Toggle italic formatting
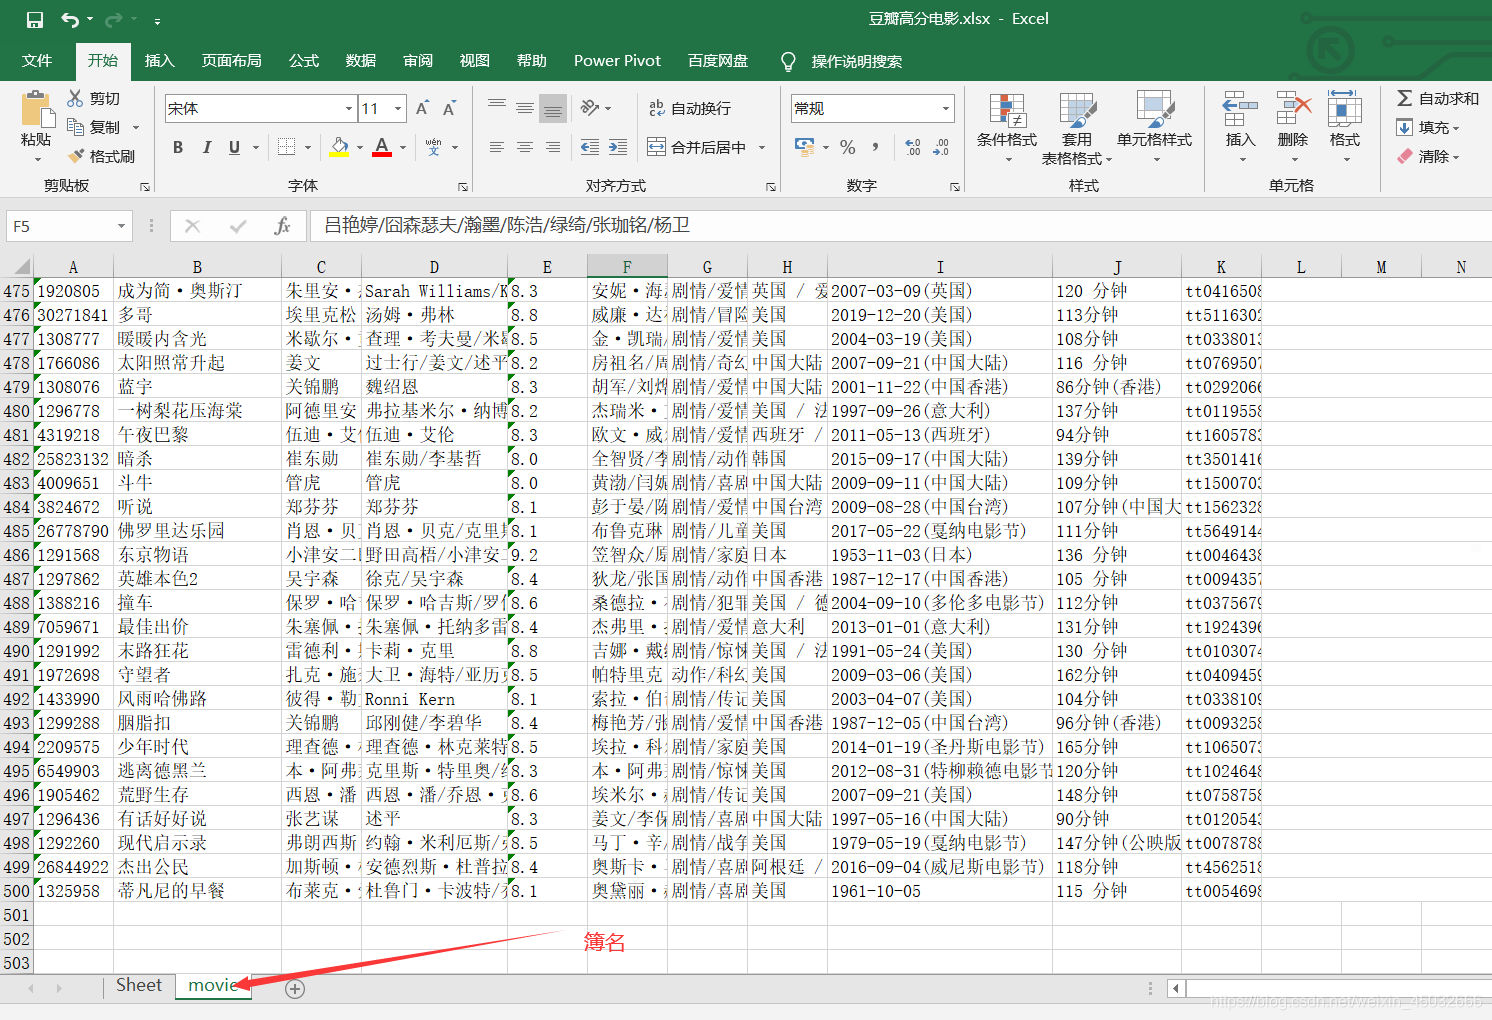1492x1020 pixels. (206, 147)
